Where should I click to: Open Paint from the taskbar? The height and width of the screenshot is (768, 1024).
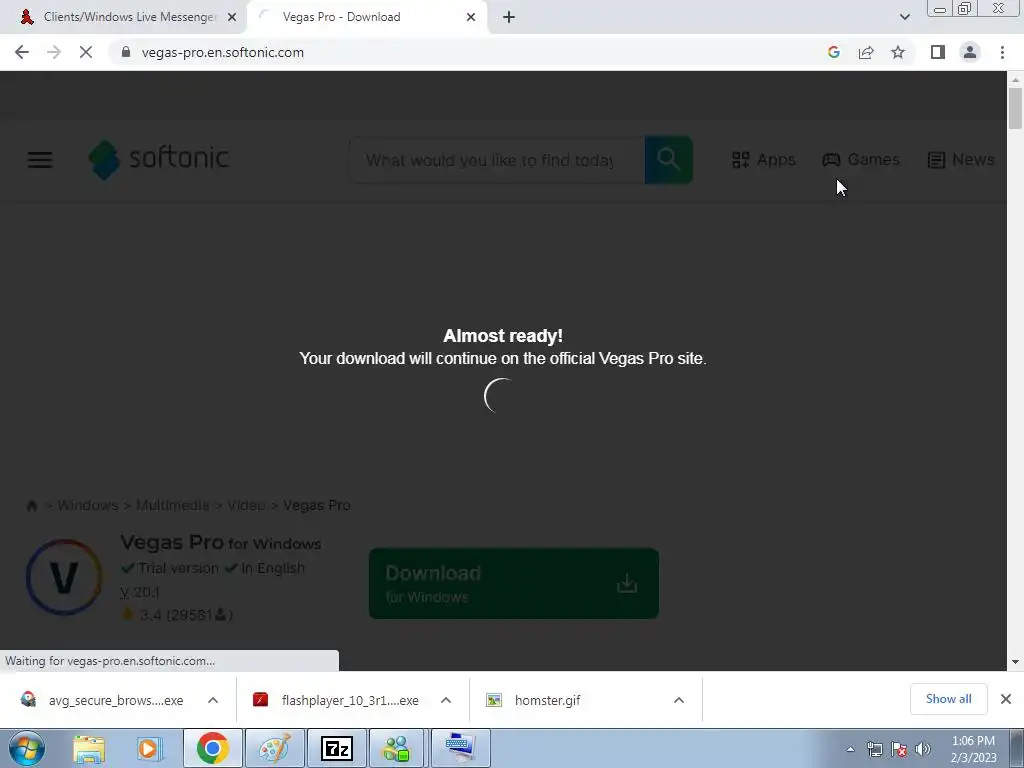click(274, 749)
